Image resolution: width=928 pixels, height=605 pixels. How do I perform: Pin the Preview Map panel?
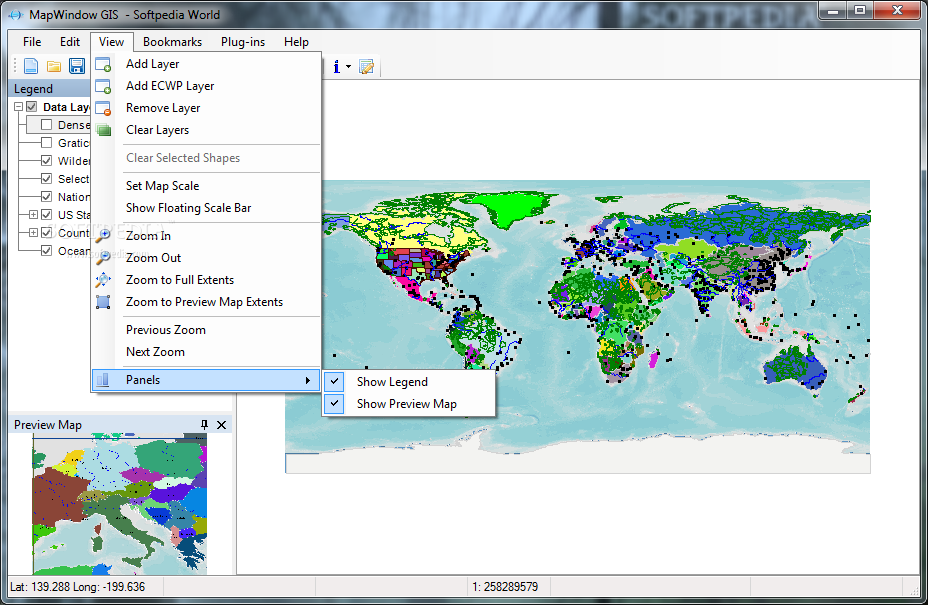point(204,425)
